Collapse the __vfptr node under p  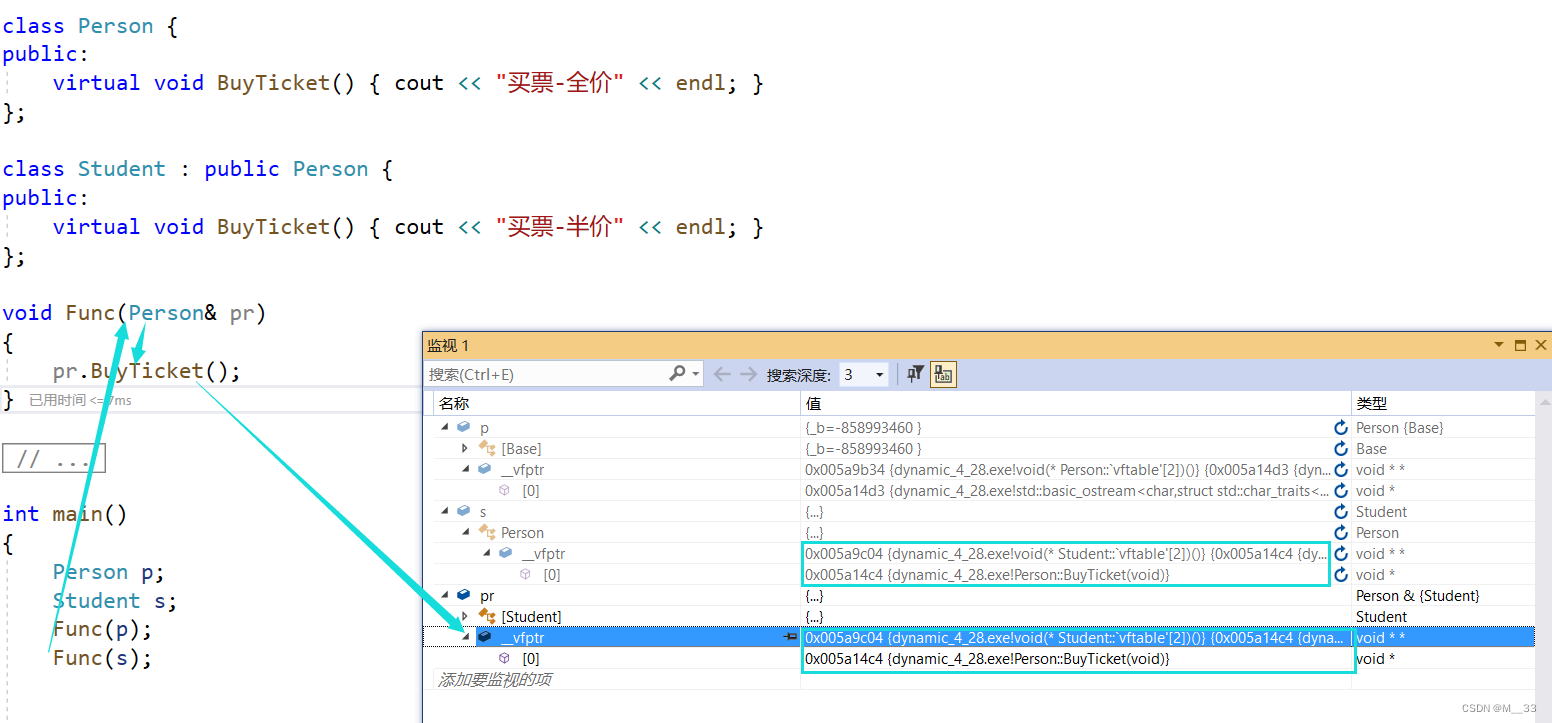pyautogui.click(x=465, y=469)
